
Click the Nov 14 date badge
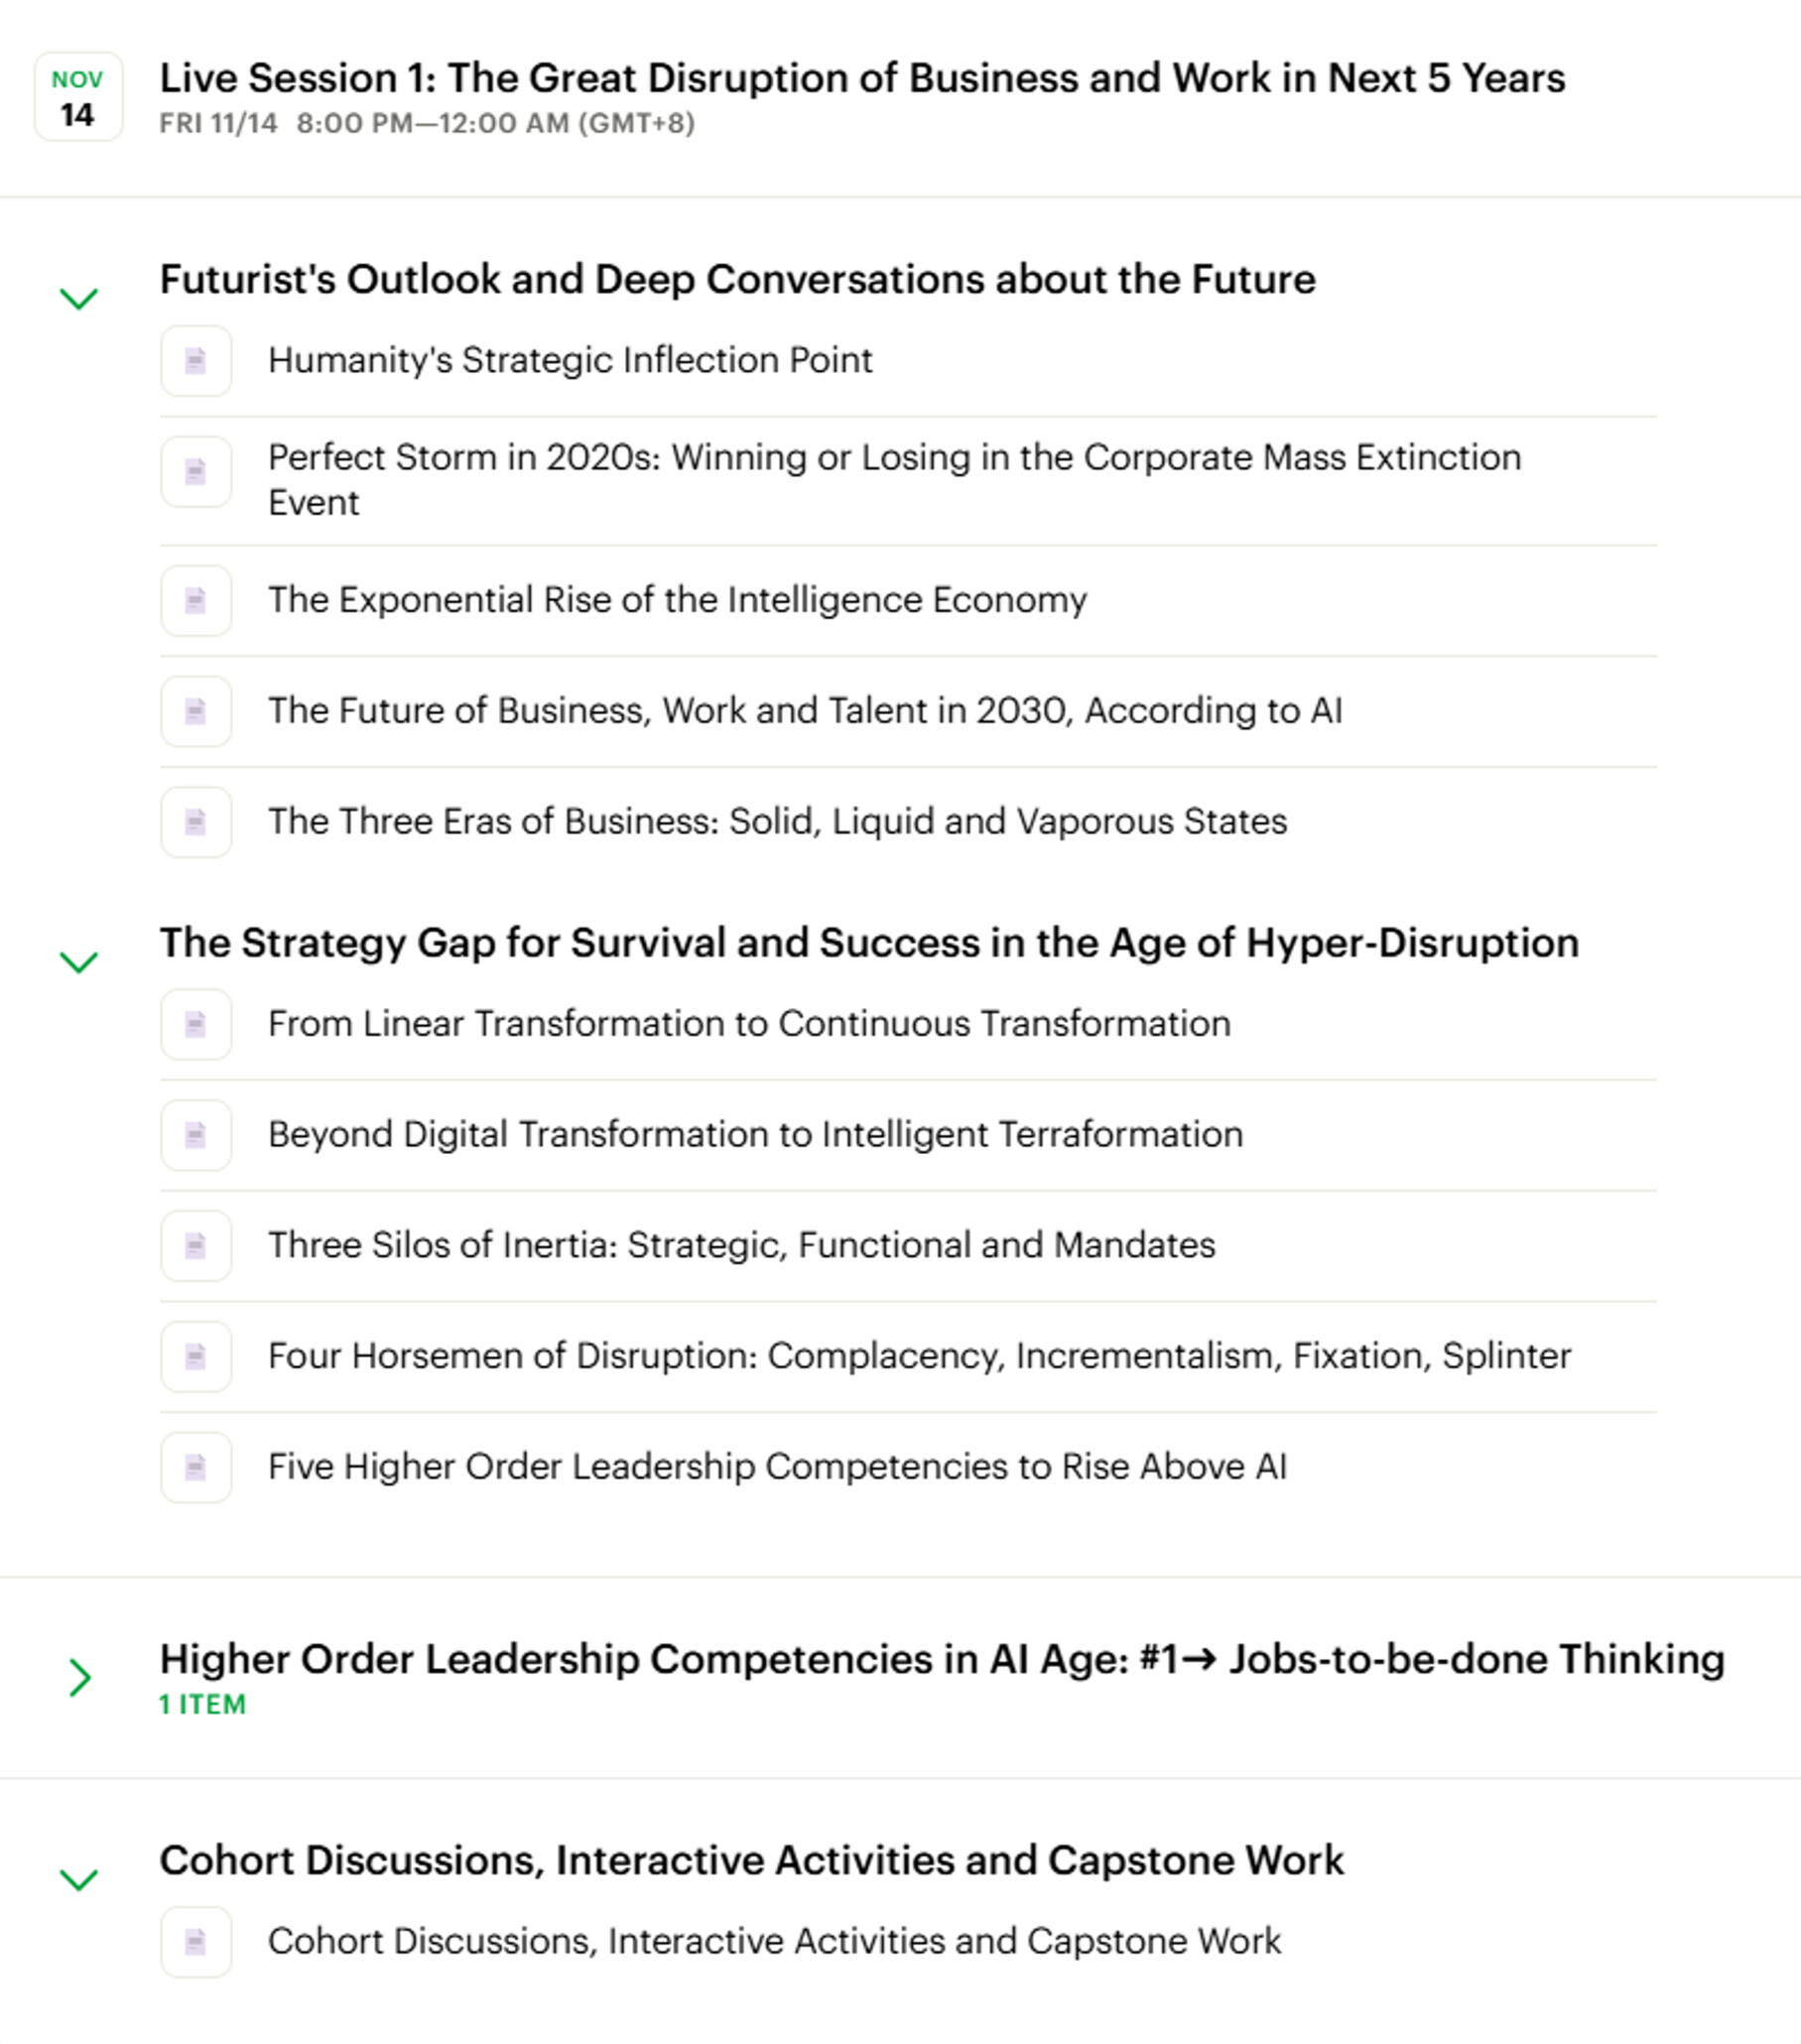pyautogui.click(x=78, y=97)
